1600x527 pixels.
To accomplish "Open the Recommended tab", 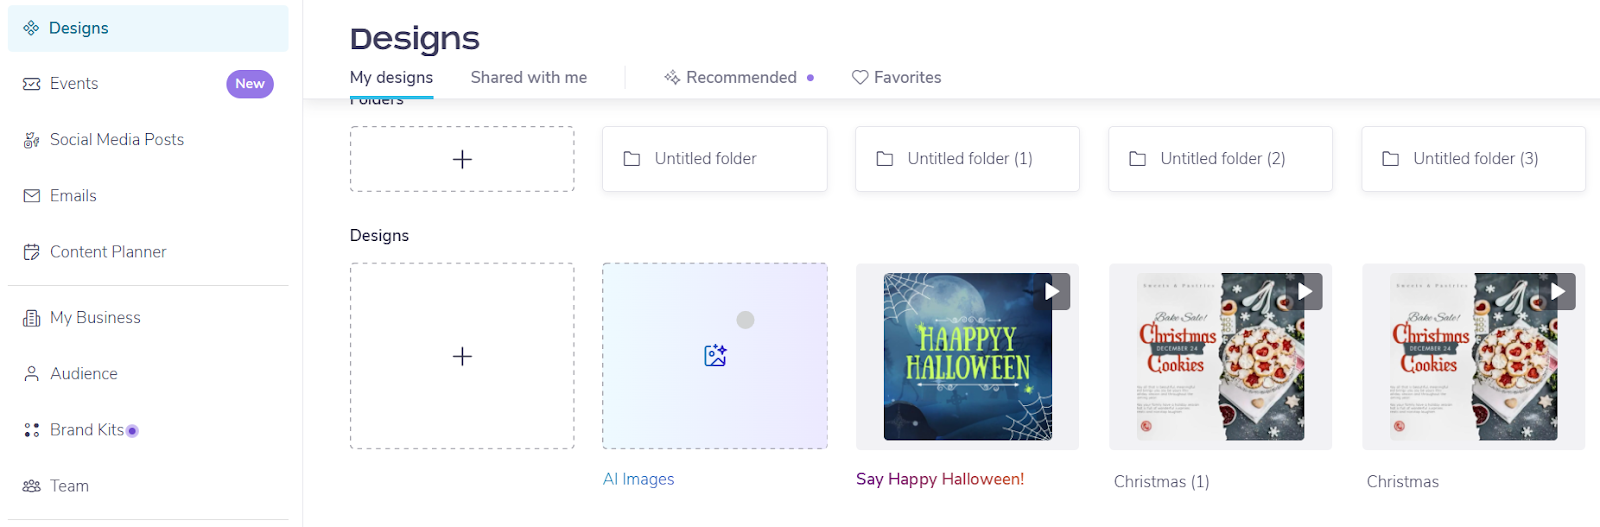I will tap(739, 77).
